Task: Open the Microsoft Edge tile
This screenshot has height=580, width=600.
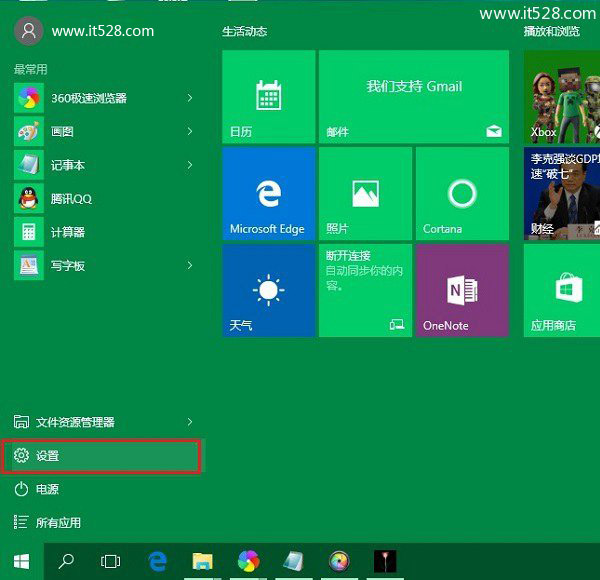Action: pyautogui.click(x=269, y=194)
